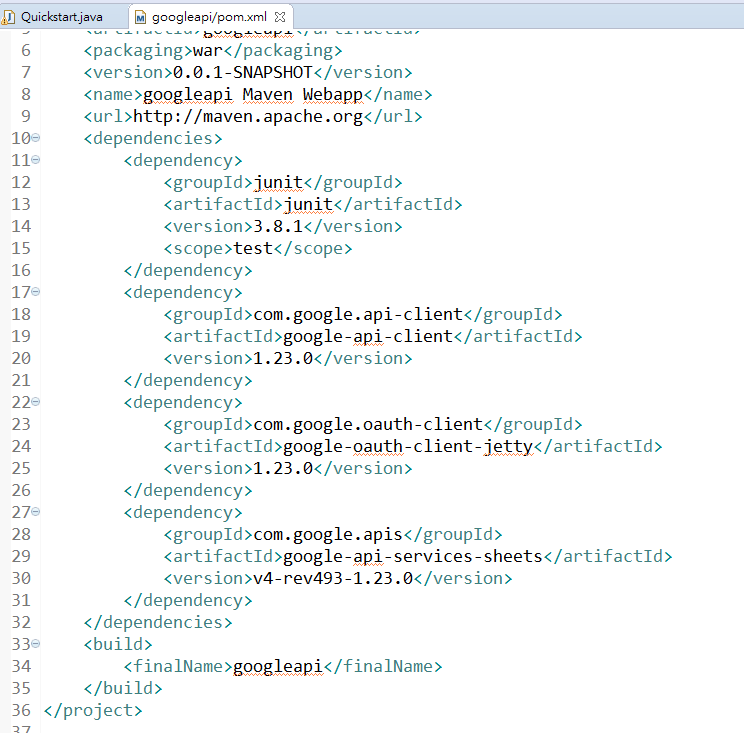
Task: Collapse the oauth-client dependency at line 22
Action: click(x=36, y=402)
